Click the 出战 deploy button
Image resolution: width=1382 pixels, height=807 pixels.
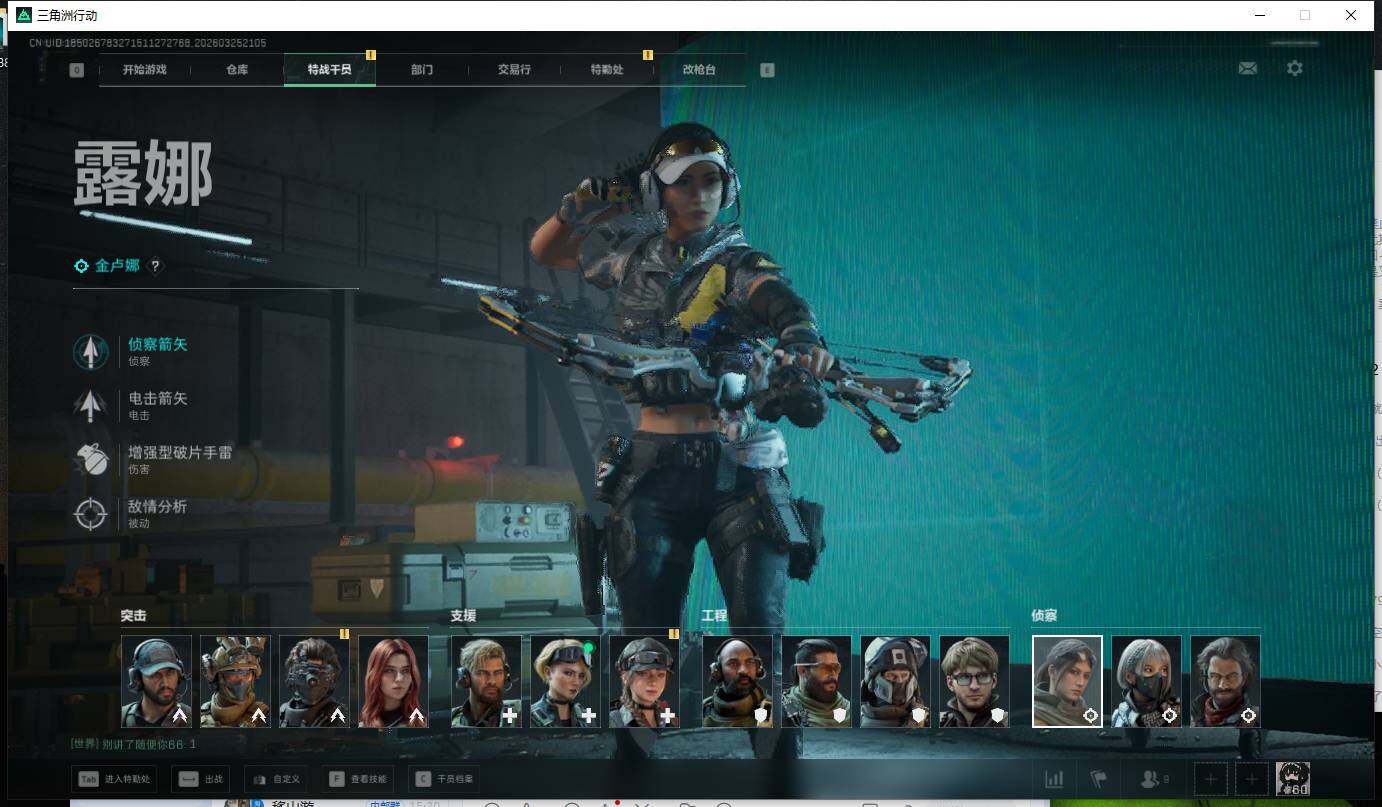tap(201, 779)
